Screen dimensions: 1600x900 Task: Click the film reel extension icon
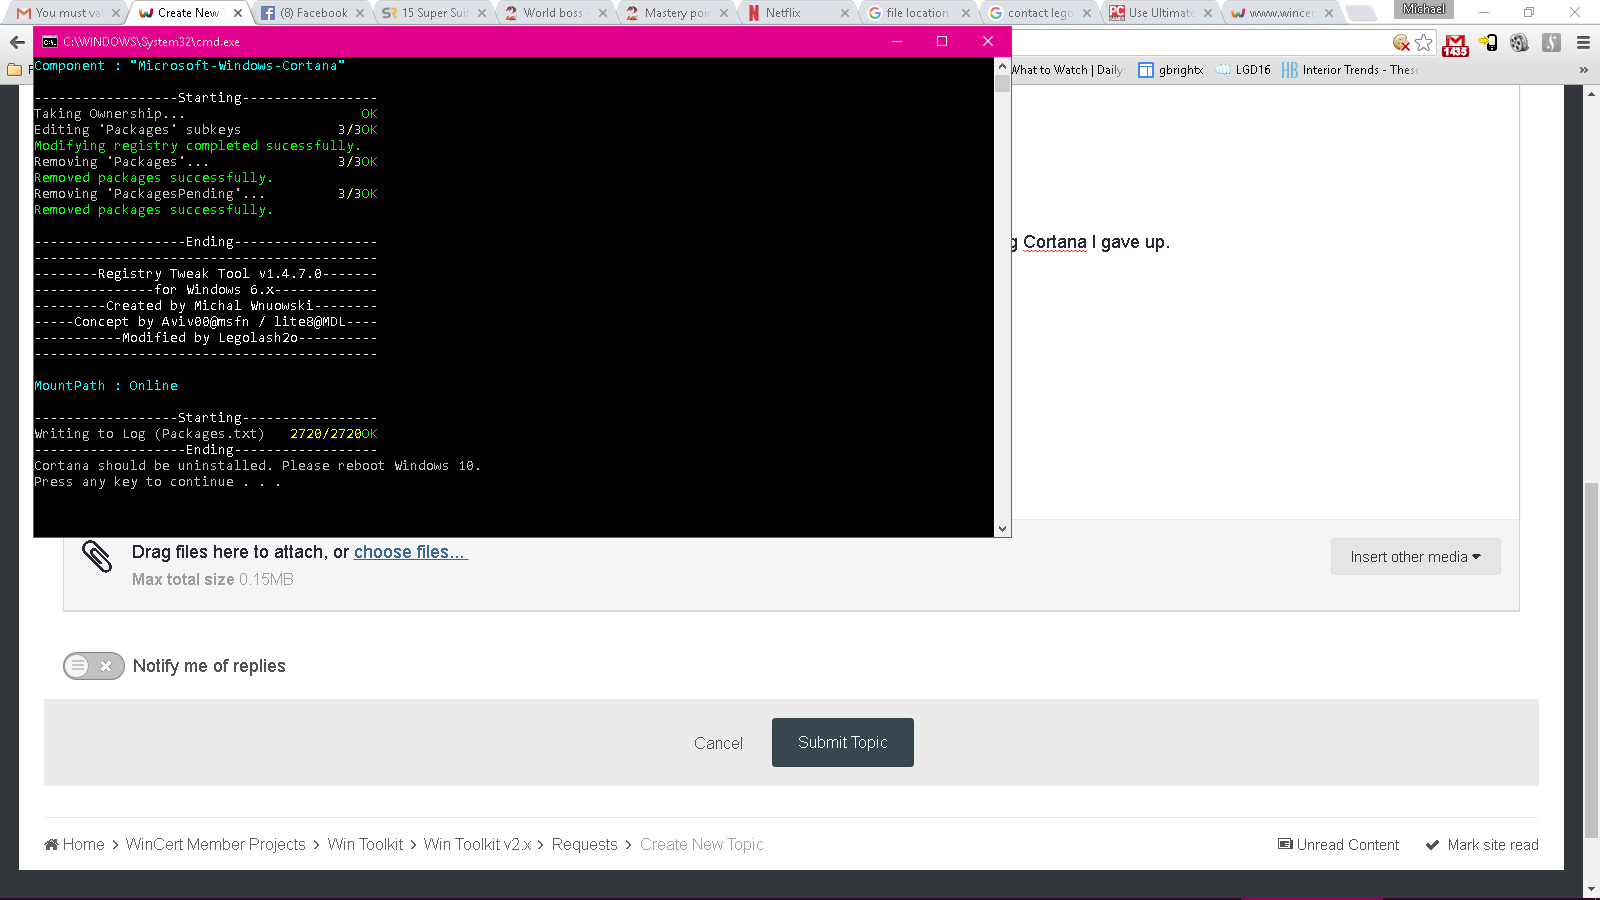[1519, 42]
